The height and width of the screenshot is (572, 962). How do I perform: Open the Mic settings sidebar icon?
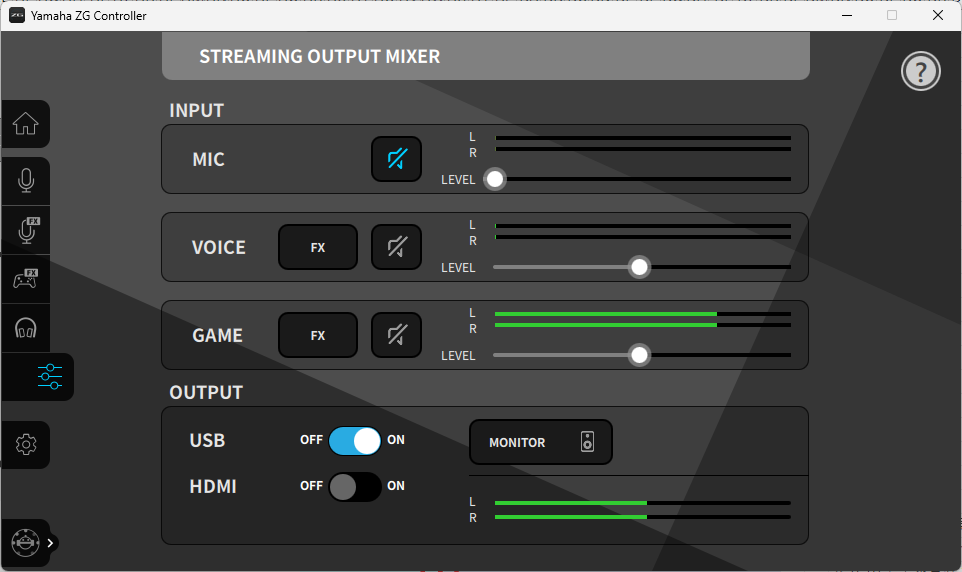click(x=26, y=181)
